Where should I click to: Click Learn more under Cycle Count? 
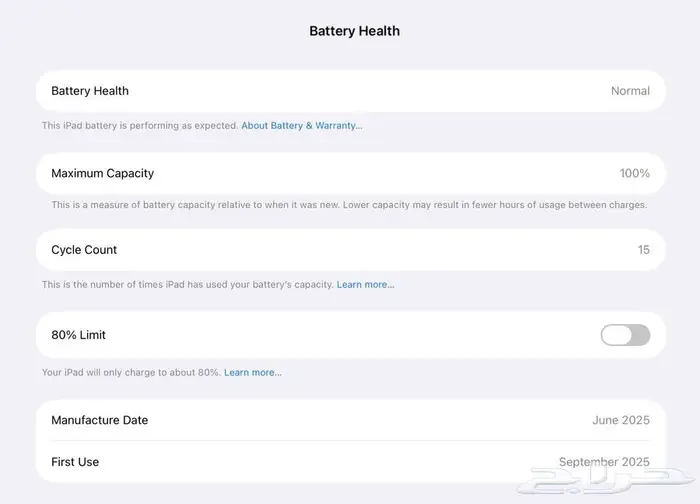pos(365,285)
